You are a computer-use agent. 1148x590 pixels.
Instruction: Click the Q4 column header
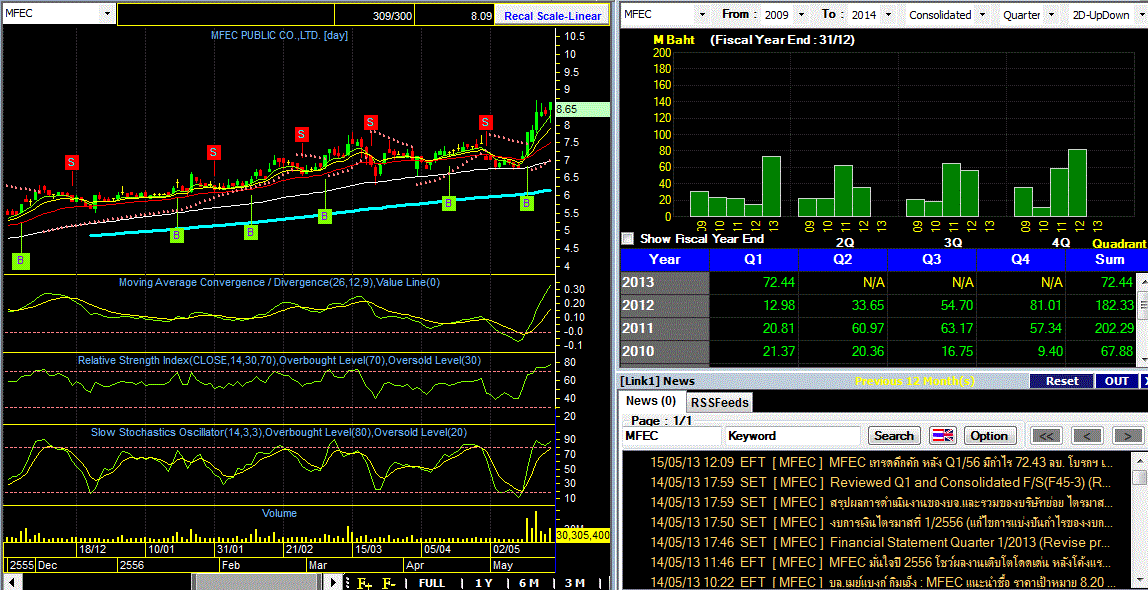(x=1021, y=259)
